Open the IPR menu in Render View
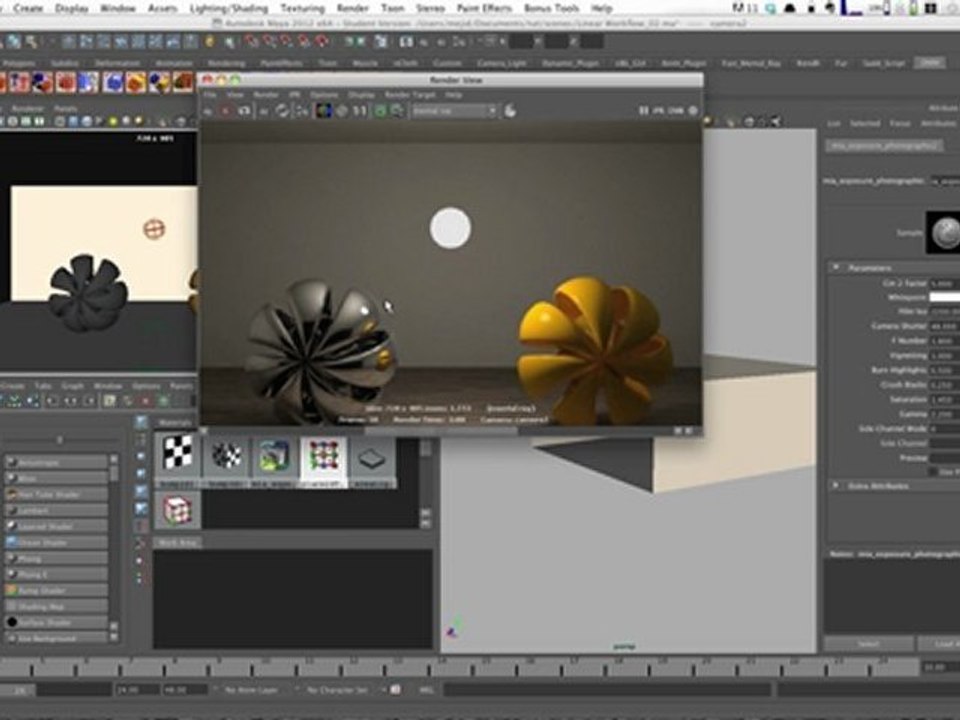The height and width of the screenshot is (720, 960). 294,95
